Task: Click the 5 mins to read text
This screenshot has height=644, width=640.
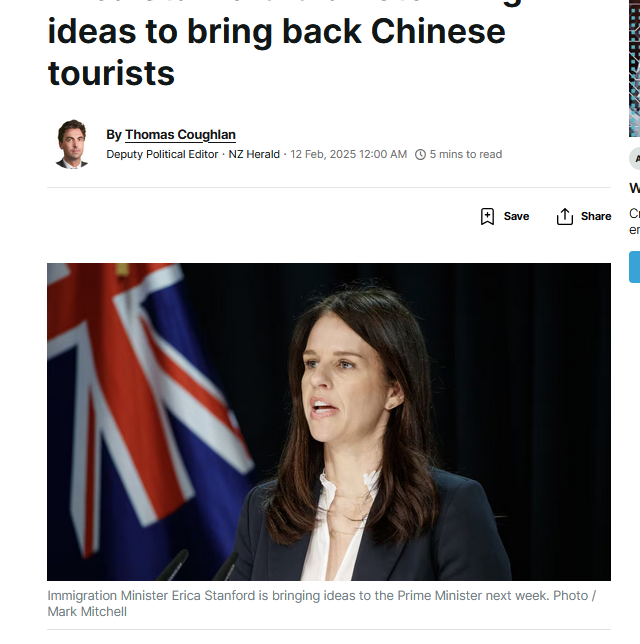Action: click(466, 154)
